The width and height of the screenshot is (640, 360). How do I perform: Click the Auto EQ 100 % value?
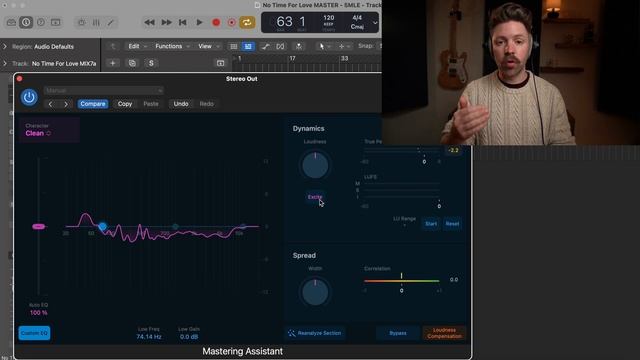pos(38,313)
